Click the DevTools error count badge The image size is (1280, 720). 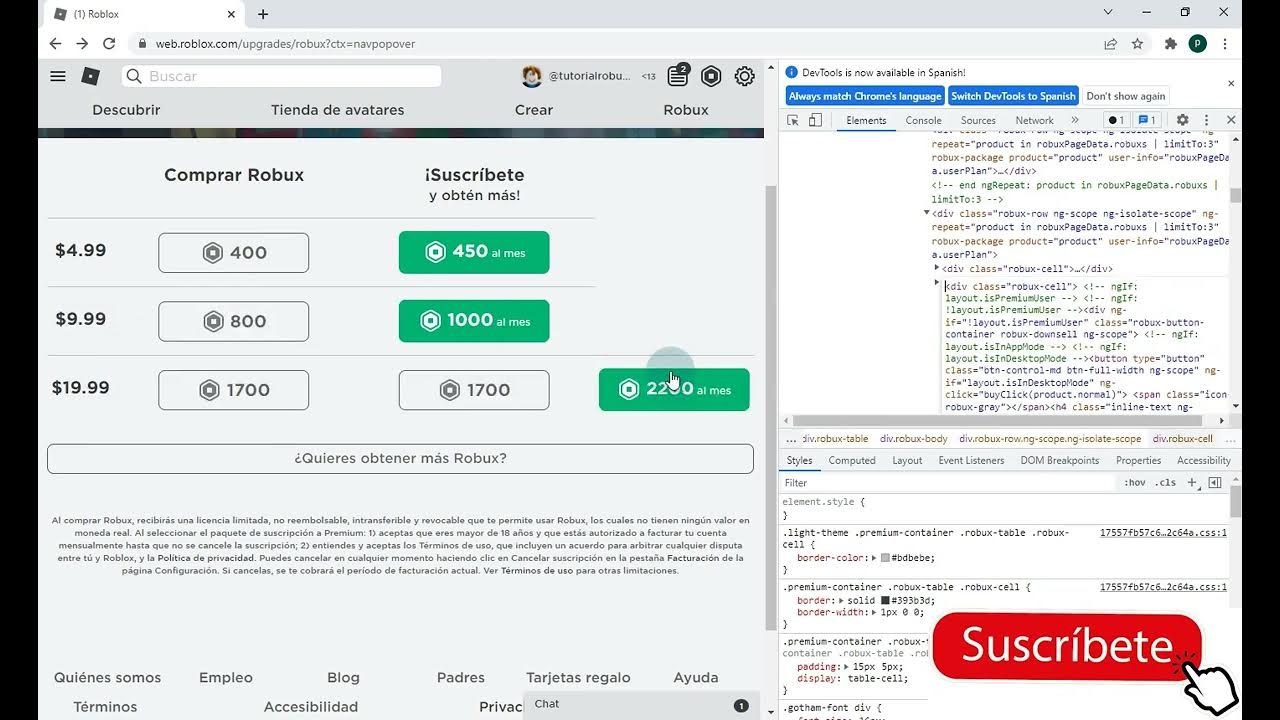(x=1115, y=120)
